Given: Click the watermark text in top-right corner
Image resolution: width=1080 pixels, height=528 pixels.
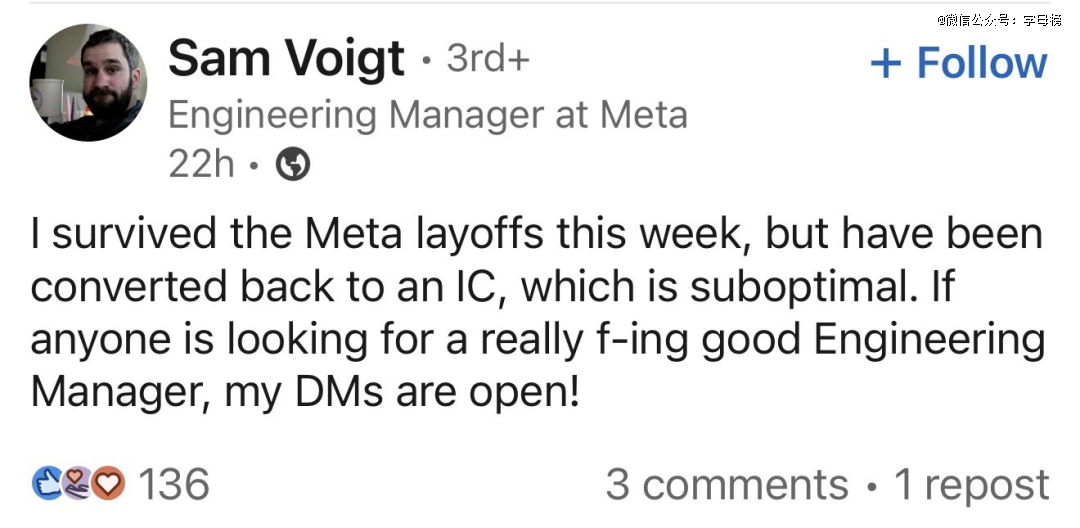Looking at the screenshot, I should pyautogui.click(x=999, y=21).
